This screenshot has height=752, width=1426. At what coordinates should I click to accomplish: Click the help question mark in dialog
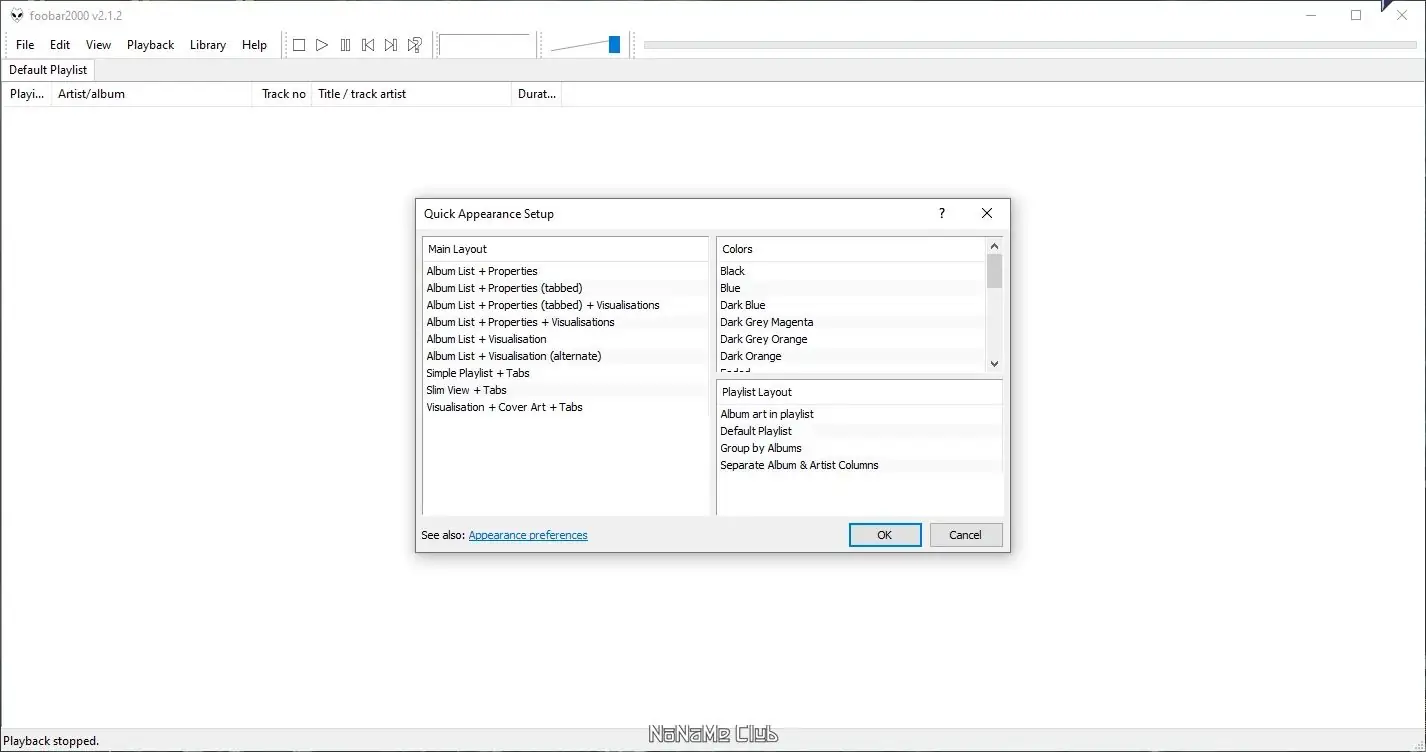(941, 213)
